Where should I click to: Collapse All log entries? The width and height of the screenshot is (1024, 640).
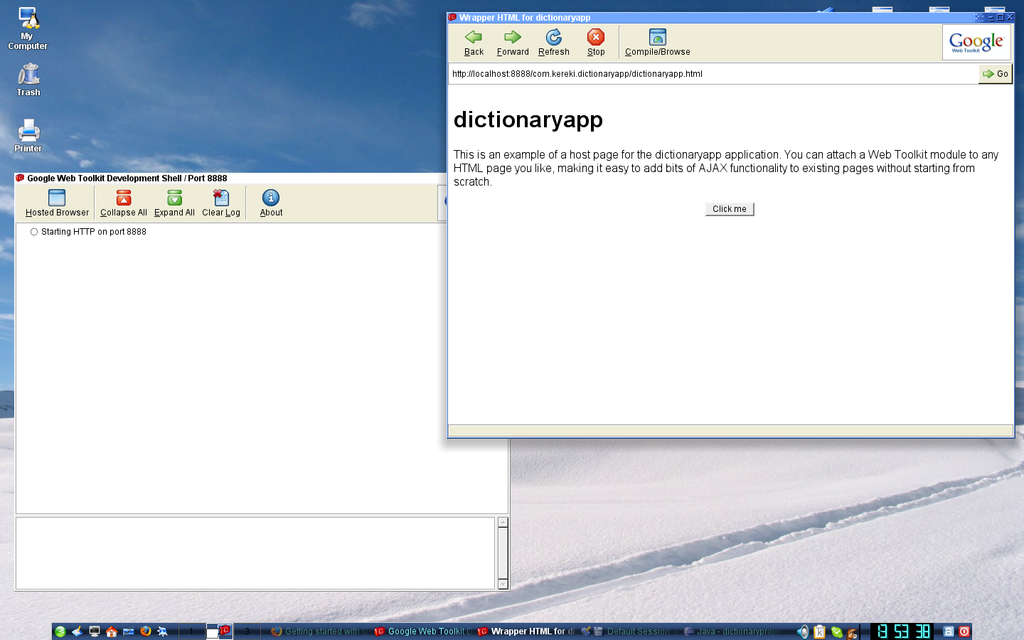click(123, 203)
